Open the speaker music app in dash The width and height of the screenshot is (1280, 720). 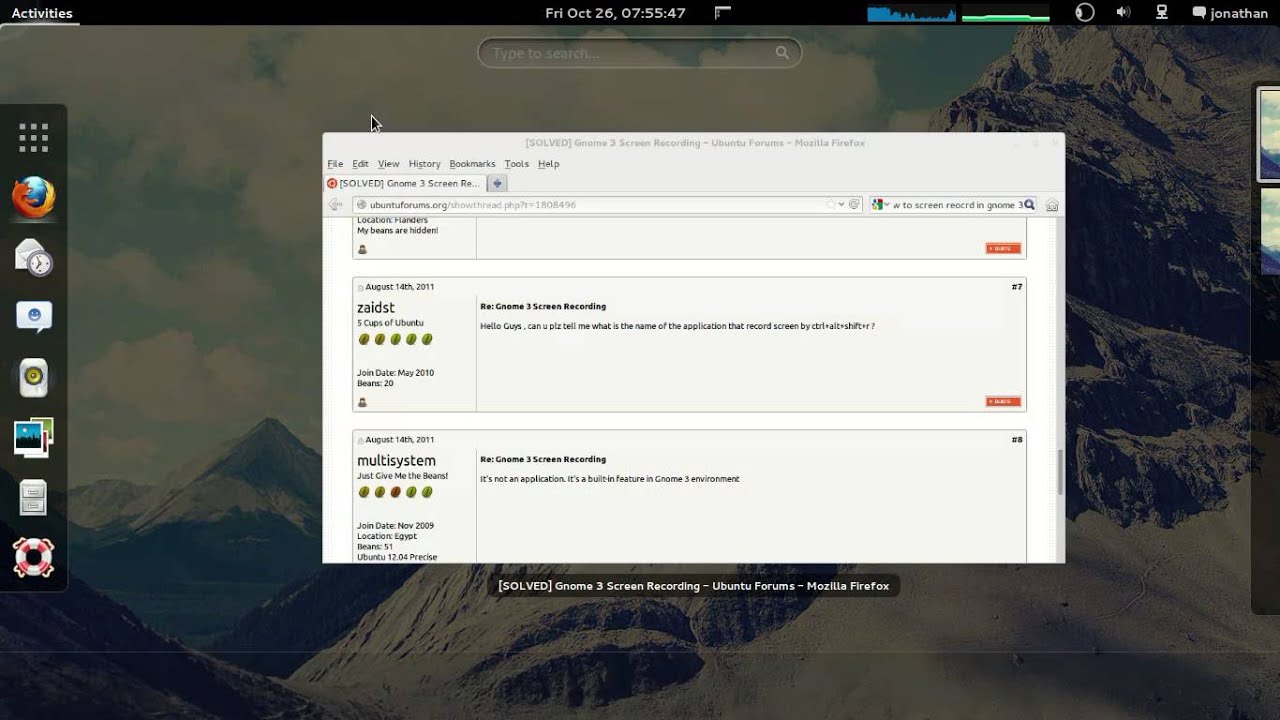click(33, 377)
